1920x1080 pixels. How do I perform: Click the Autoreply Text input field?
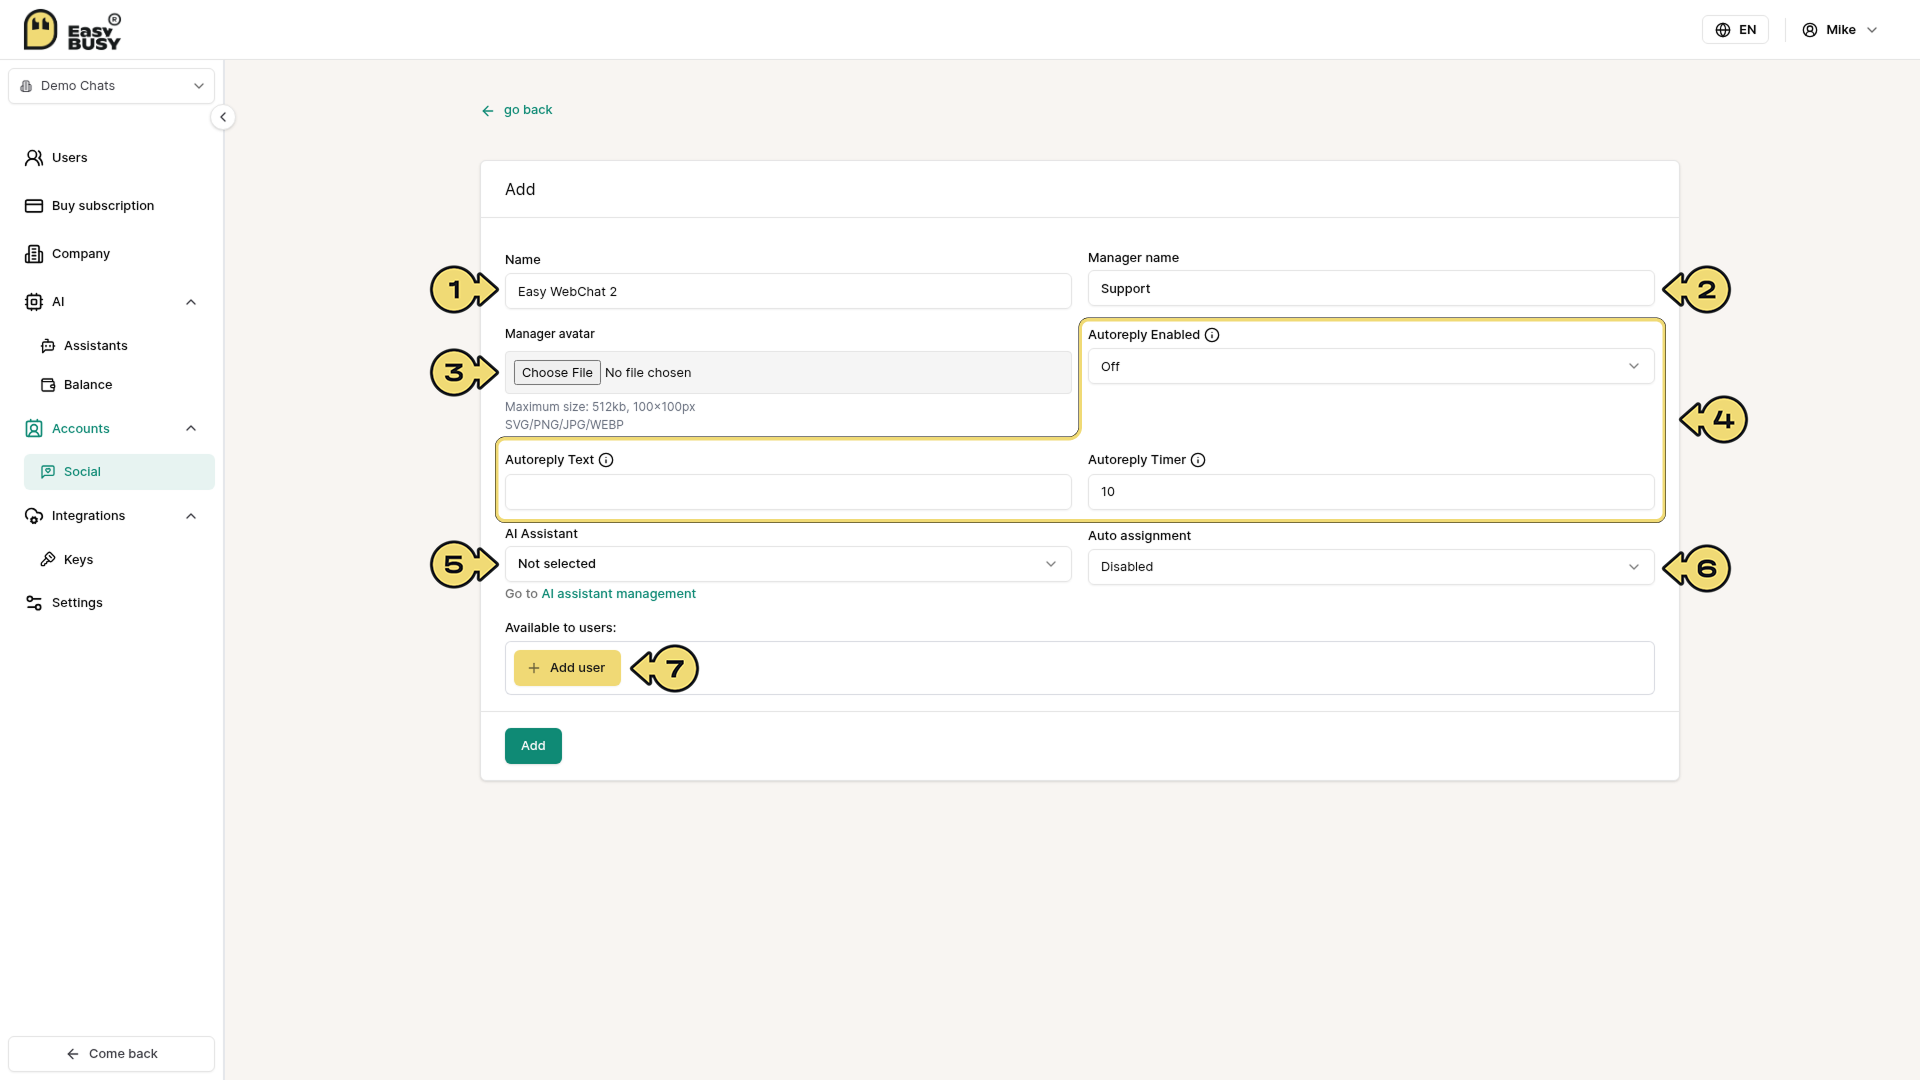[788, 492]
